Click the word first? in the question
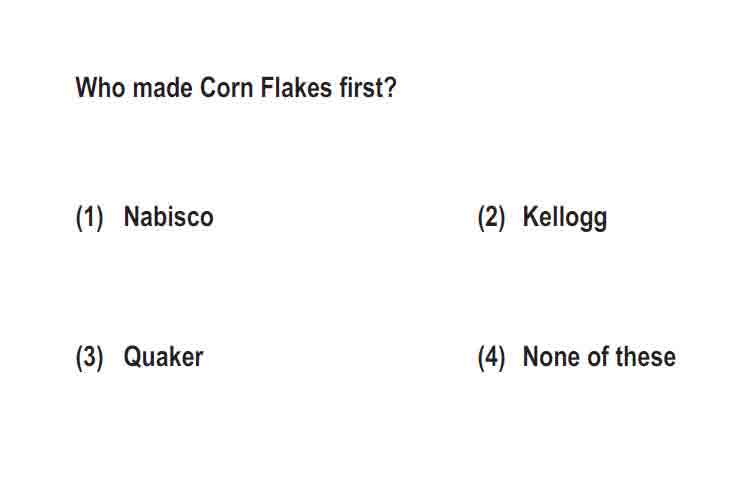This screenshot has height=500, width=750. click(x=368, y=88)
